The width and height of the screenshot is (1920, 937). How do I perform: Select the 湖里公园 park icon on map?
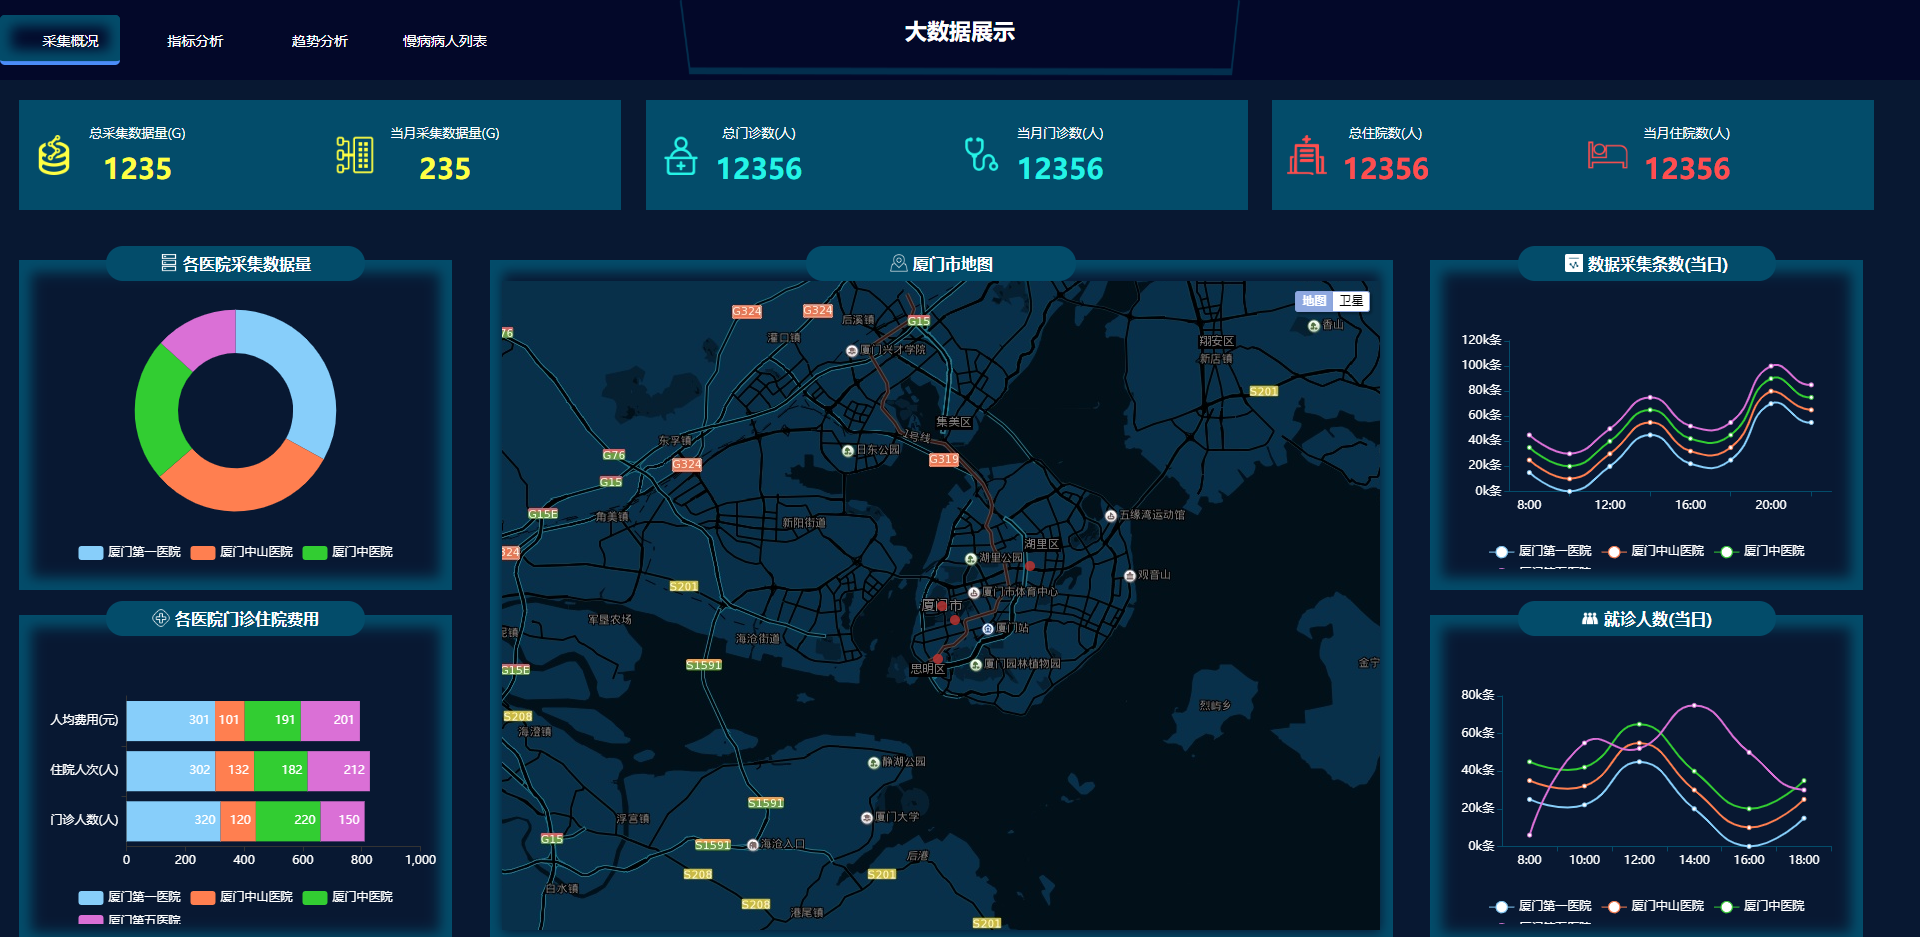click(x=971, y=558)
